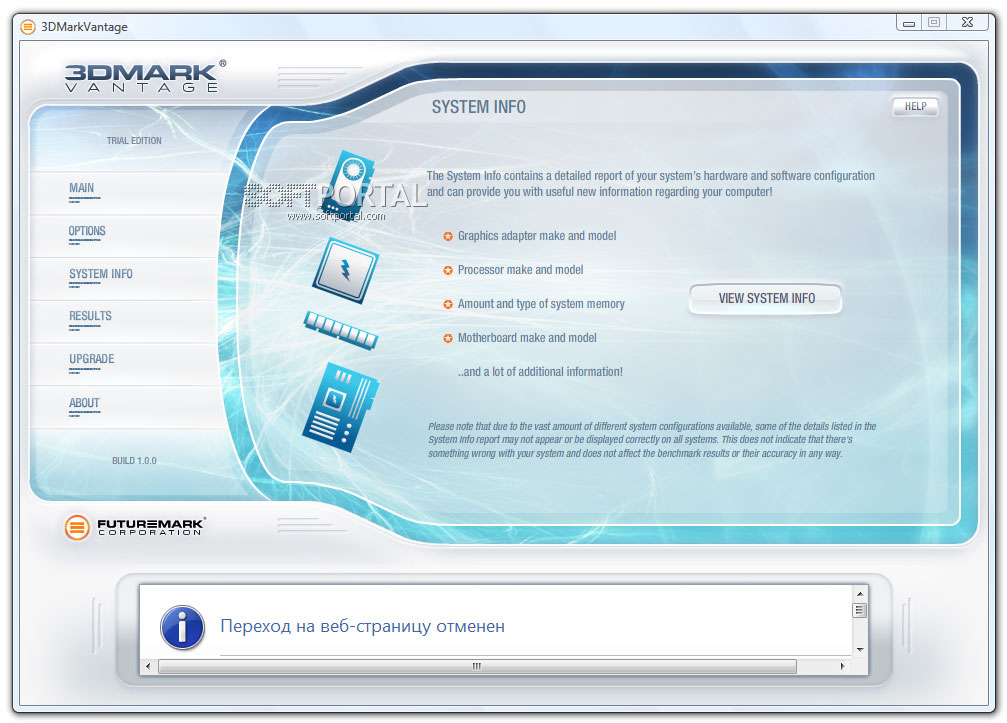The width and height of the screenshot is (1007, 723).
Task: Click the motherboard icon
Action: [340, 407]
